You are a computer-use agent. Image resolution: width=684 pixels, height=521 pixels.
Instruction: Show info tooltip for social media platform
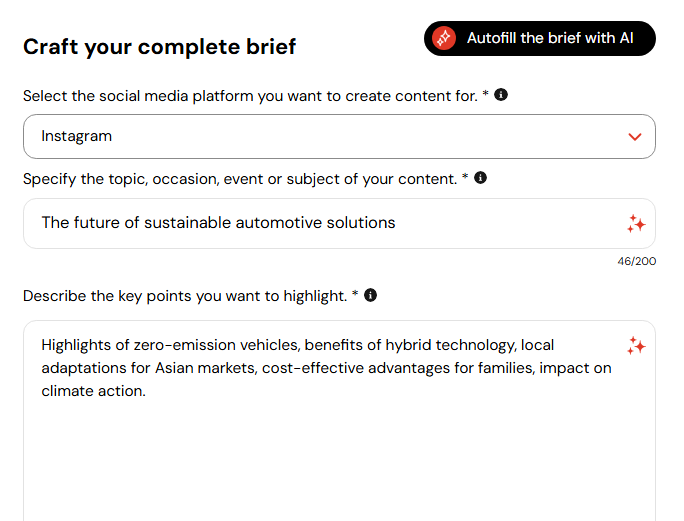tap(501, 95)
